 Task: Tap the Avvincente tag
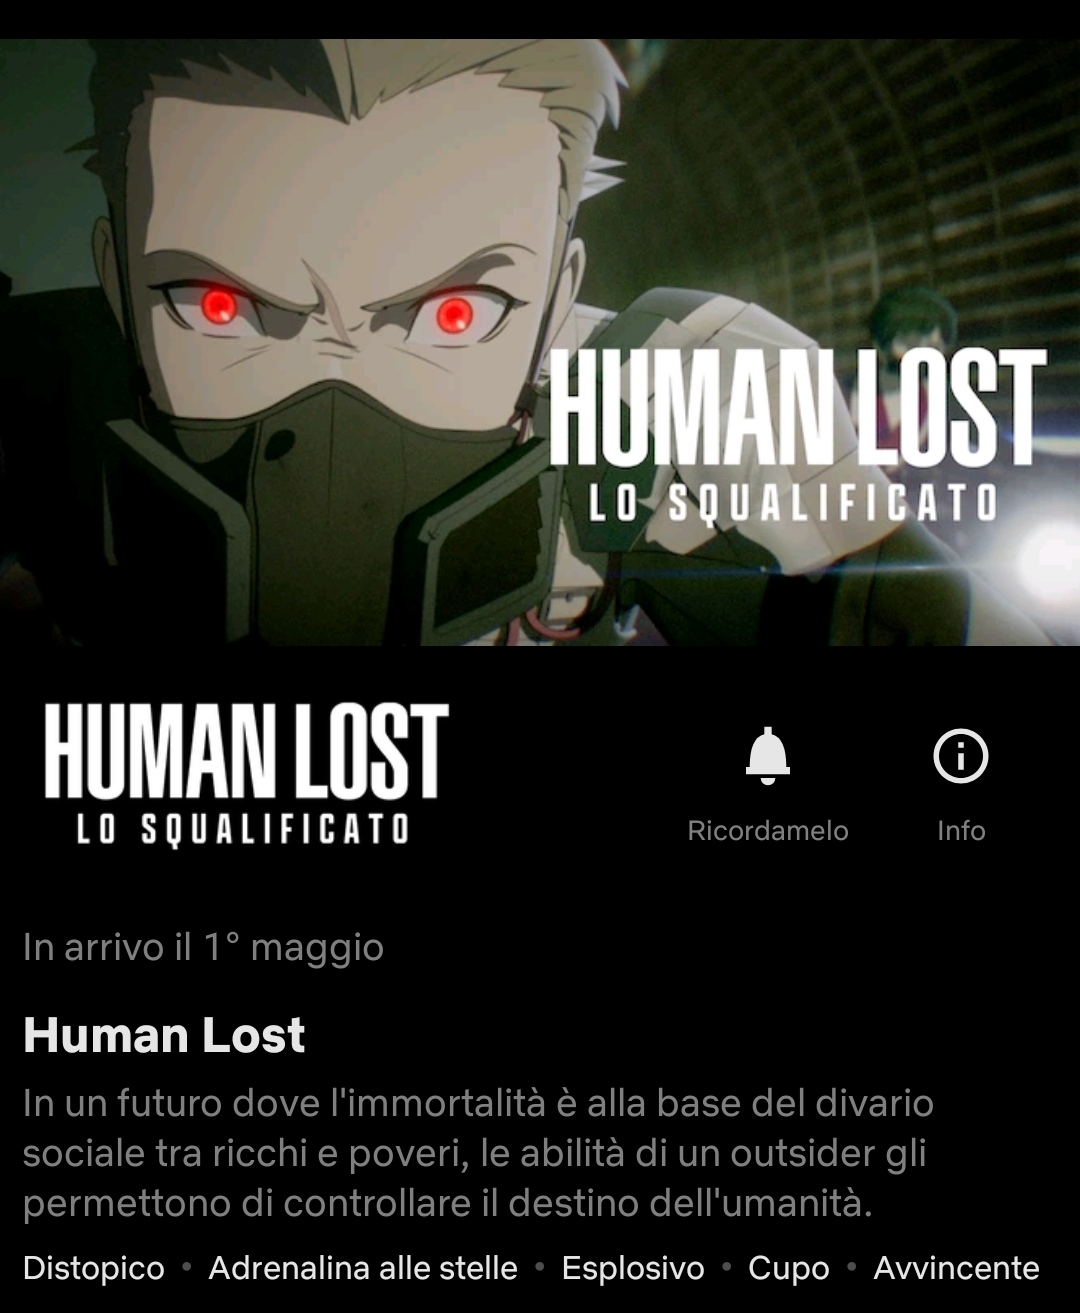956,1268
